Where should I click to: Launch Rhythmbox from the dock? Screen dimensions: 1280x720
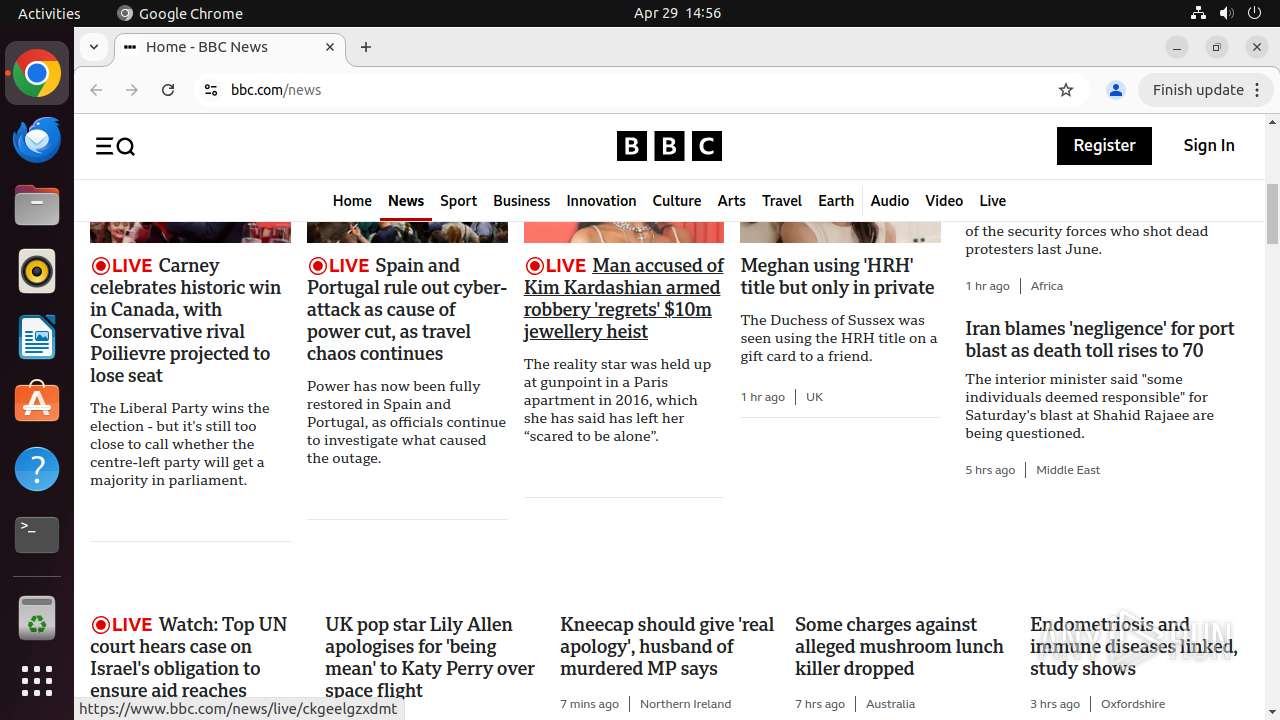point(37,271)
